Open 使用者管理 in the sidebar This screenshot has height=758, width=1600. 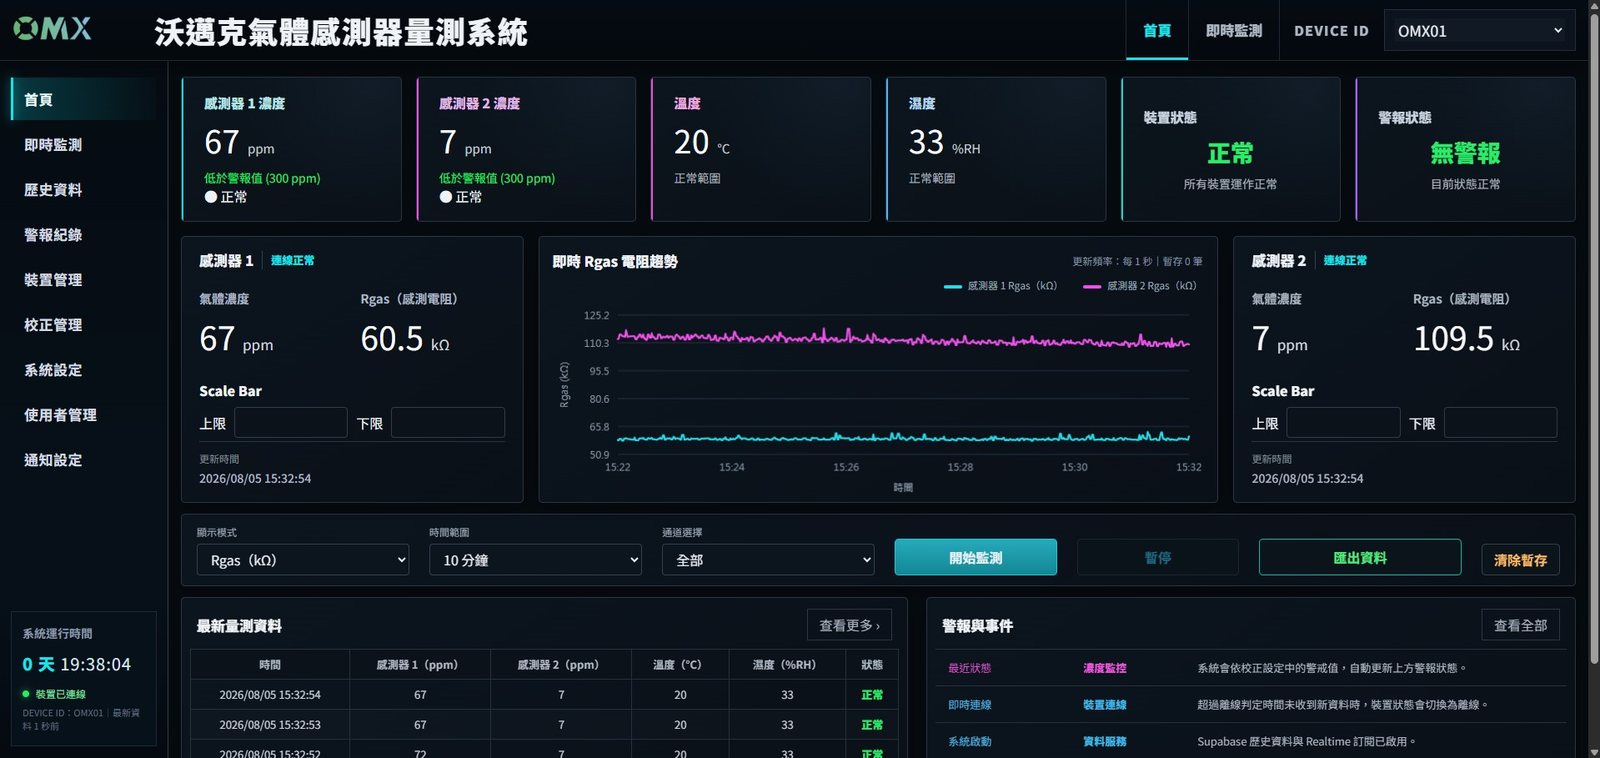(83, 415)
